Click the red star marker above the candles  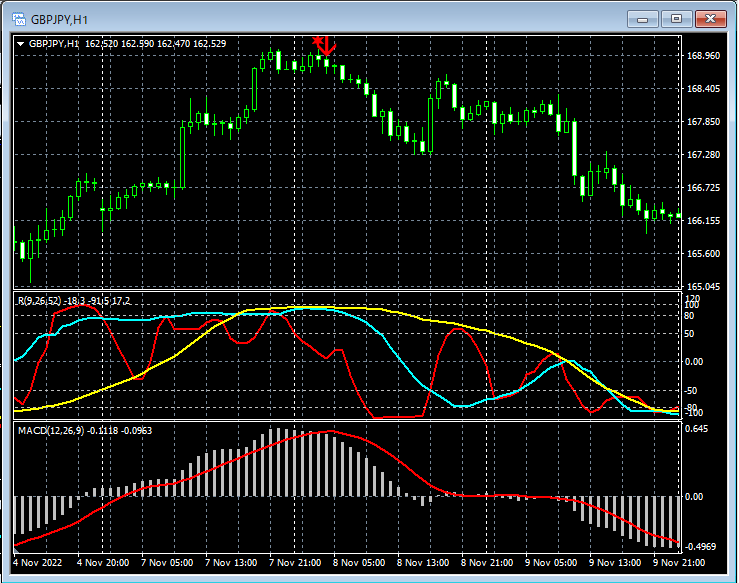pyautogui.click(x=318, y=40)
